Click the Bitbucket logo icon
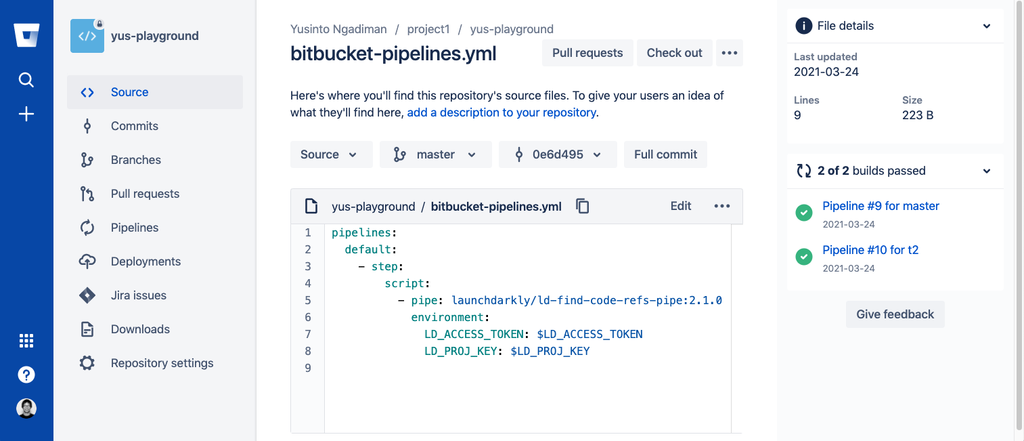 [26, 36]
